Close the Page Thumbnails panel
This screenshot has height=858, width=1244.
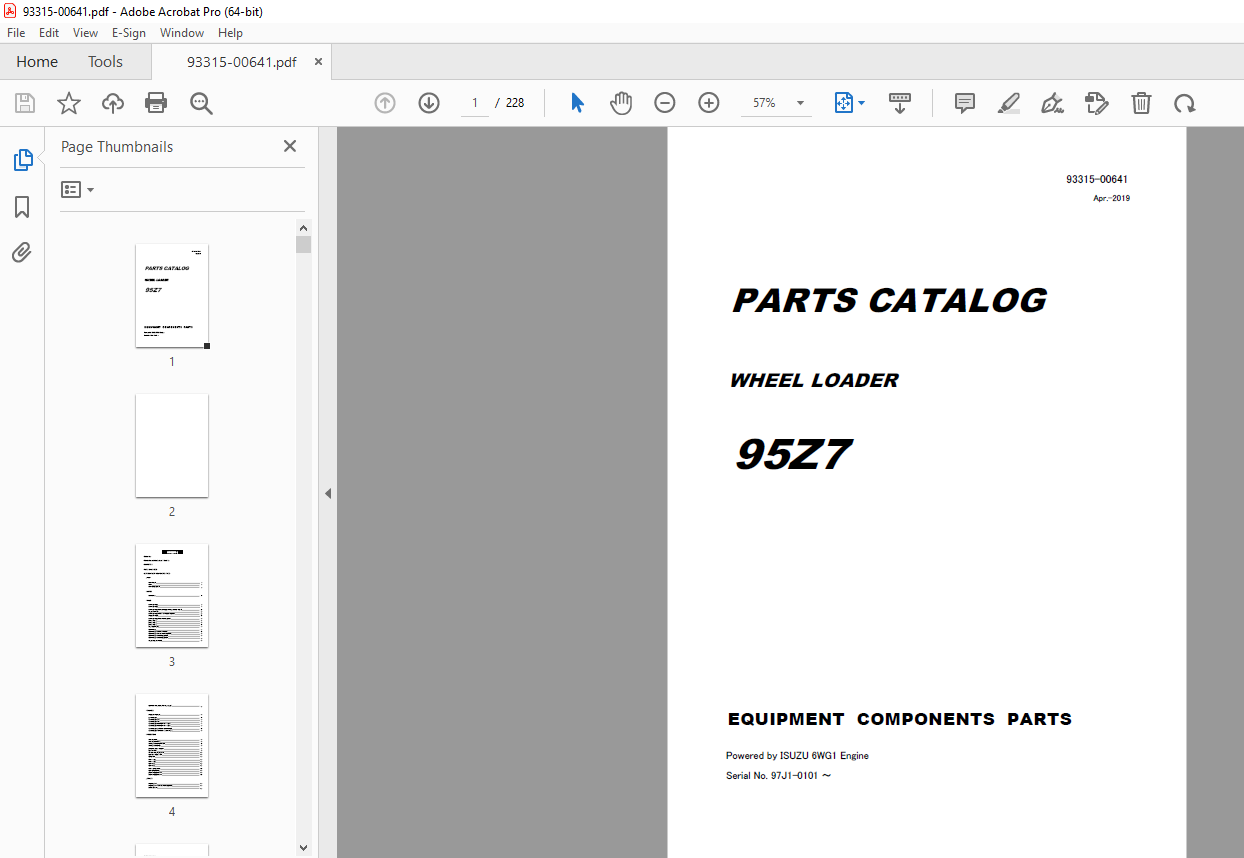pos(290,146)
